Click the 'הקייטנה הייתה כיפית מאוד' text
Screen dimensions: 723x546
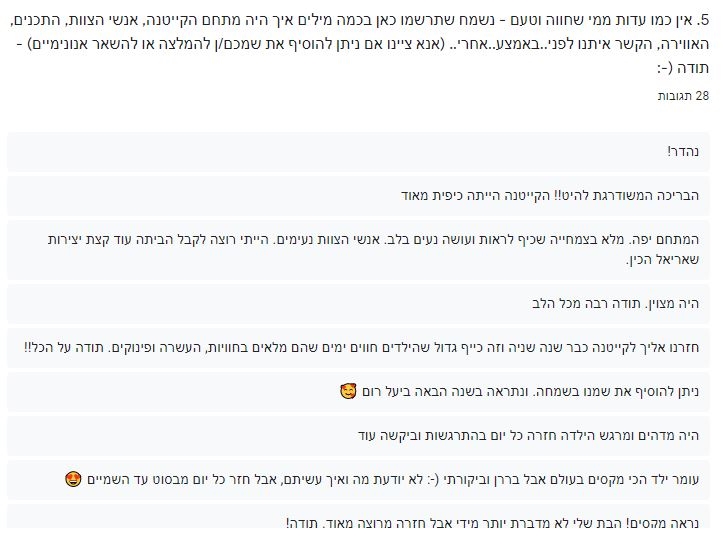pos(476,196)
